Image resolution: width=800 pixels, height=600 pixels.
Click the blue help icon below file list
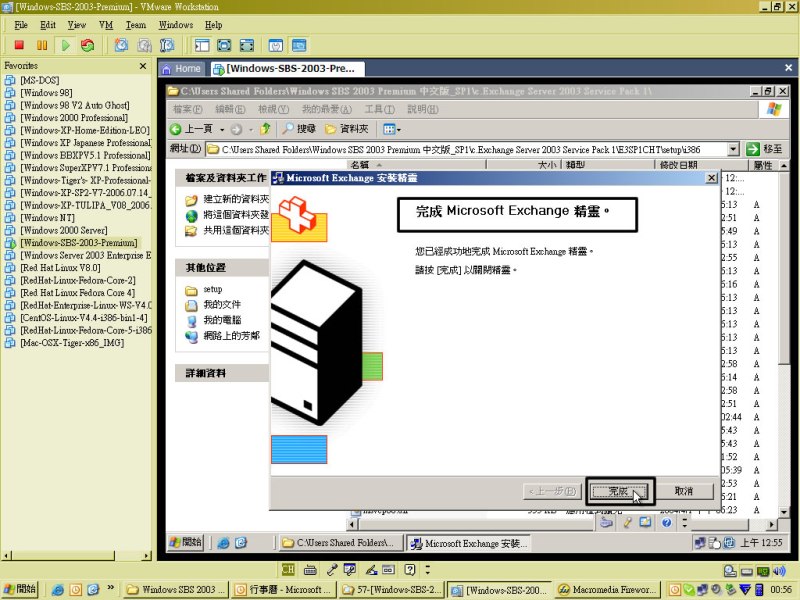(666, 522)
